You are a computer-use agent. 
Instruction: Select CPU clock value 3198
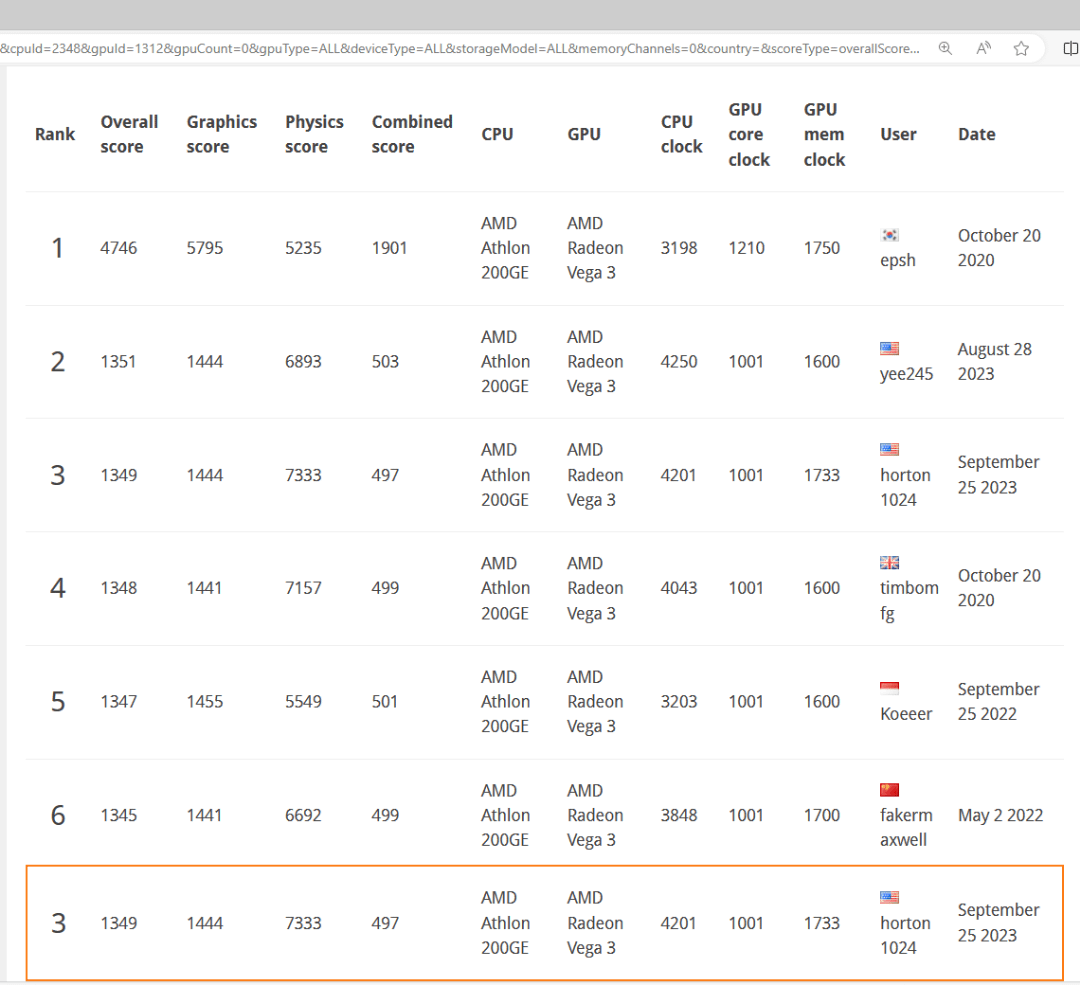click(678, 248)
